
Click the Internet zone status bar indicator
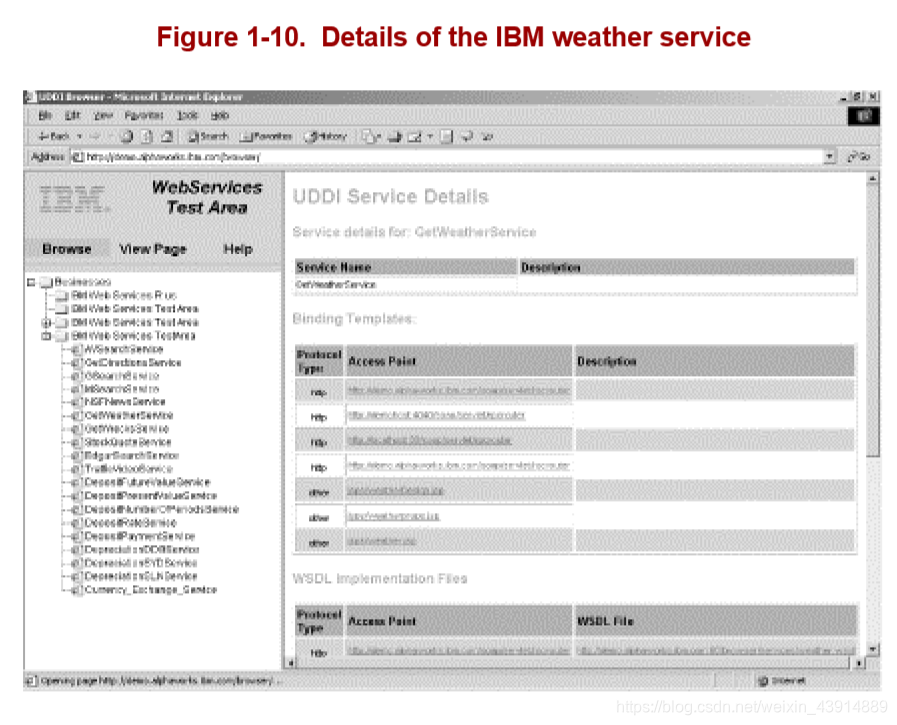[x=783, y=681]
